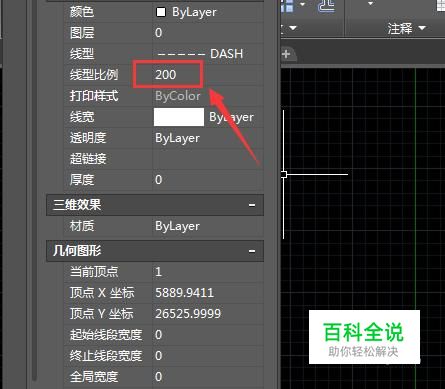Click the empty 超链接 value field
Image resolution: width=445 pixels, height=389 pixels.
click(208, 159)
